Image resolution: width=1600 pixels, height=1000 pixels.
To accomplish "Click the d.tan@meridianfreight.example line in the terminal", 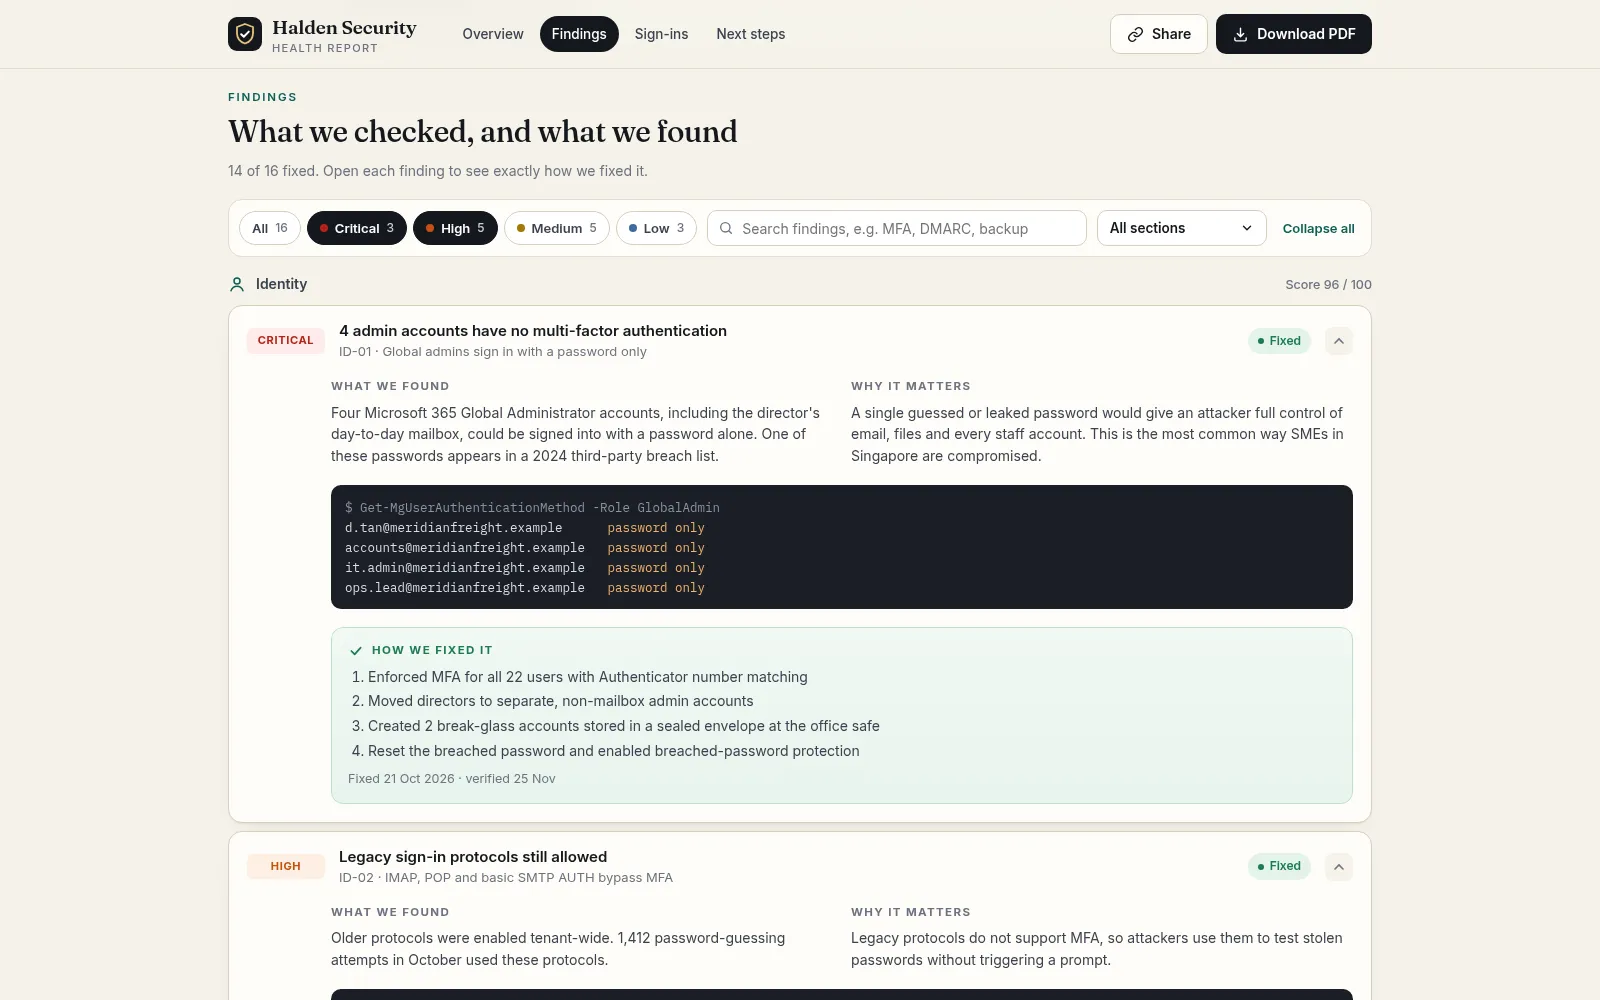I will 525,528.
